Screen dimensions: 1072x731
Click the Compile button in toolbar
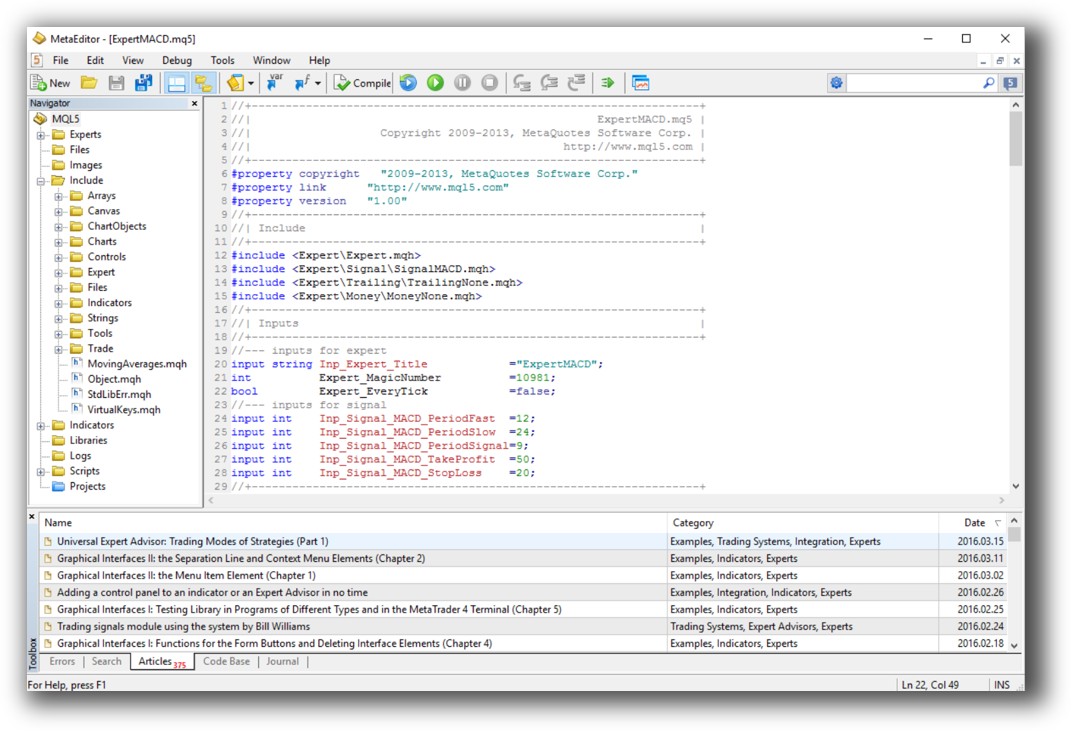point(362,83)
